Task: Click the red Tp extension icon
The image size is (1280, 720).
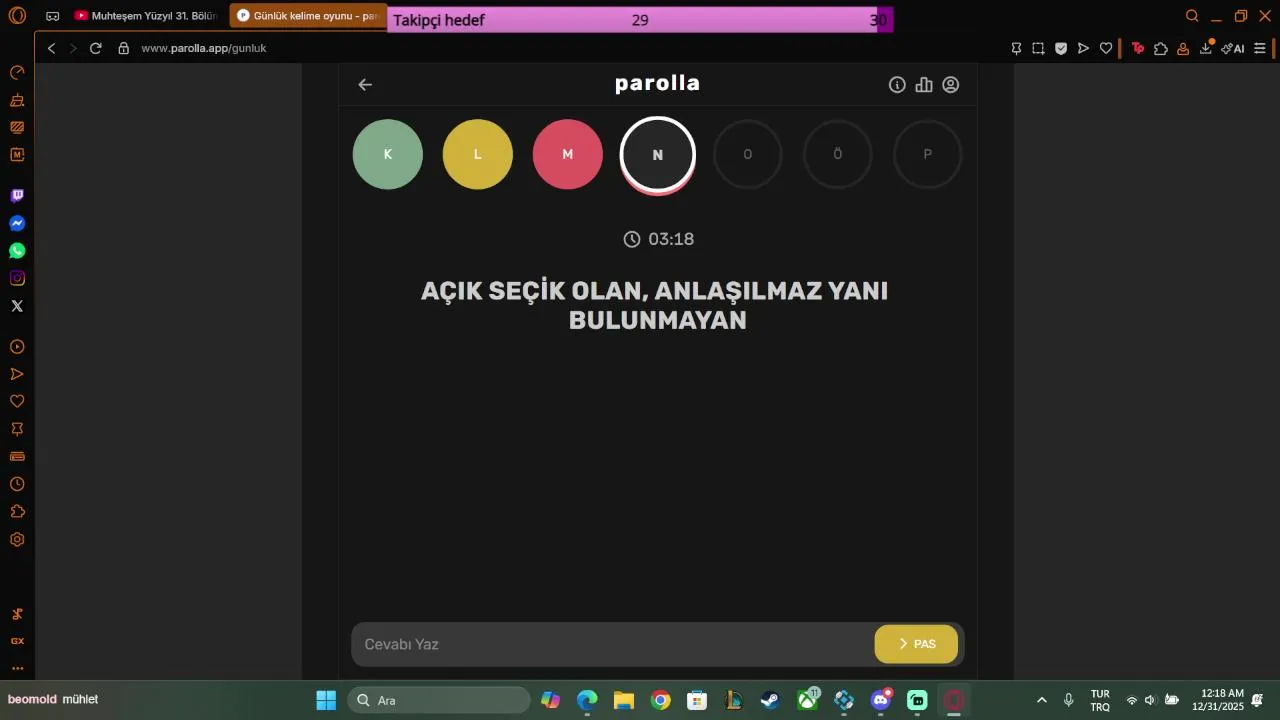Action: coord(1138,48)
